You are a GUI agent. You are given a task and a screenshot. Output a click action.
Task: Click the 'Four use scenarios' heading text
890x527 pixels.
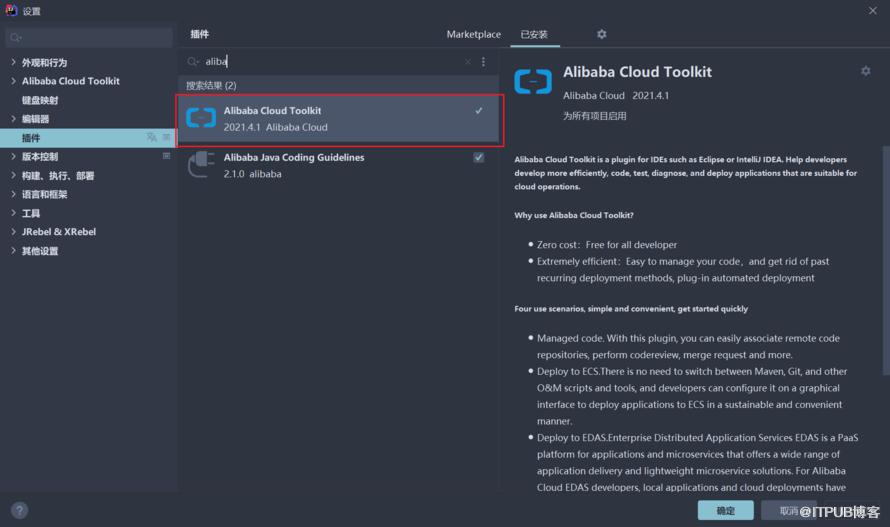tap(631, 309)
